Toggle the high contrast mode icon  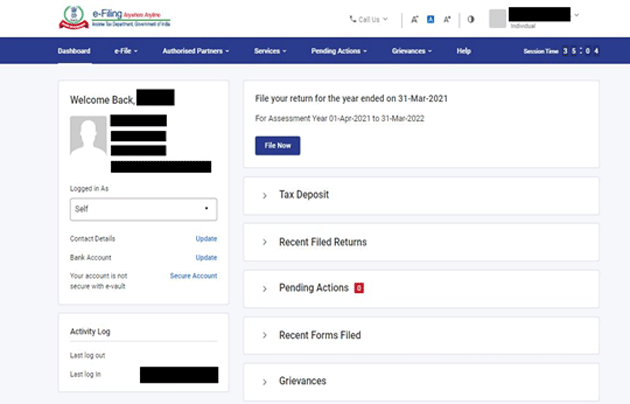coord(471,19)
